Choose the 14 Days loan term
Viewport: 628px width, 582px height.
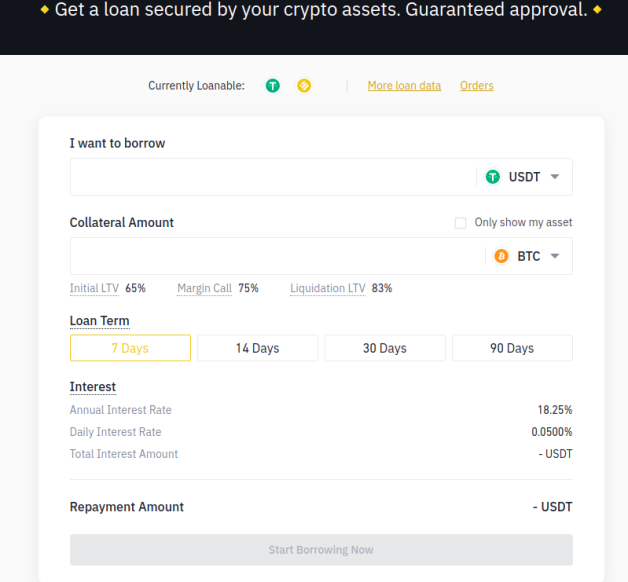pos(257,348)
